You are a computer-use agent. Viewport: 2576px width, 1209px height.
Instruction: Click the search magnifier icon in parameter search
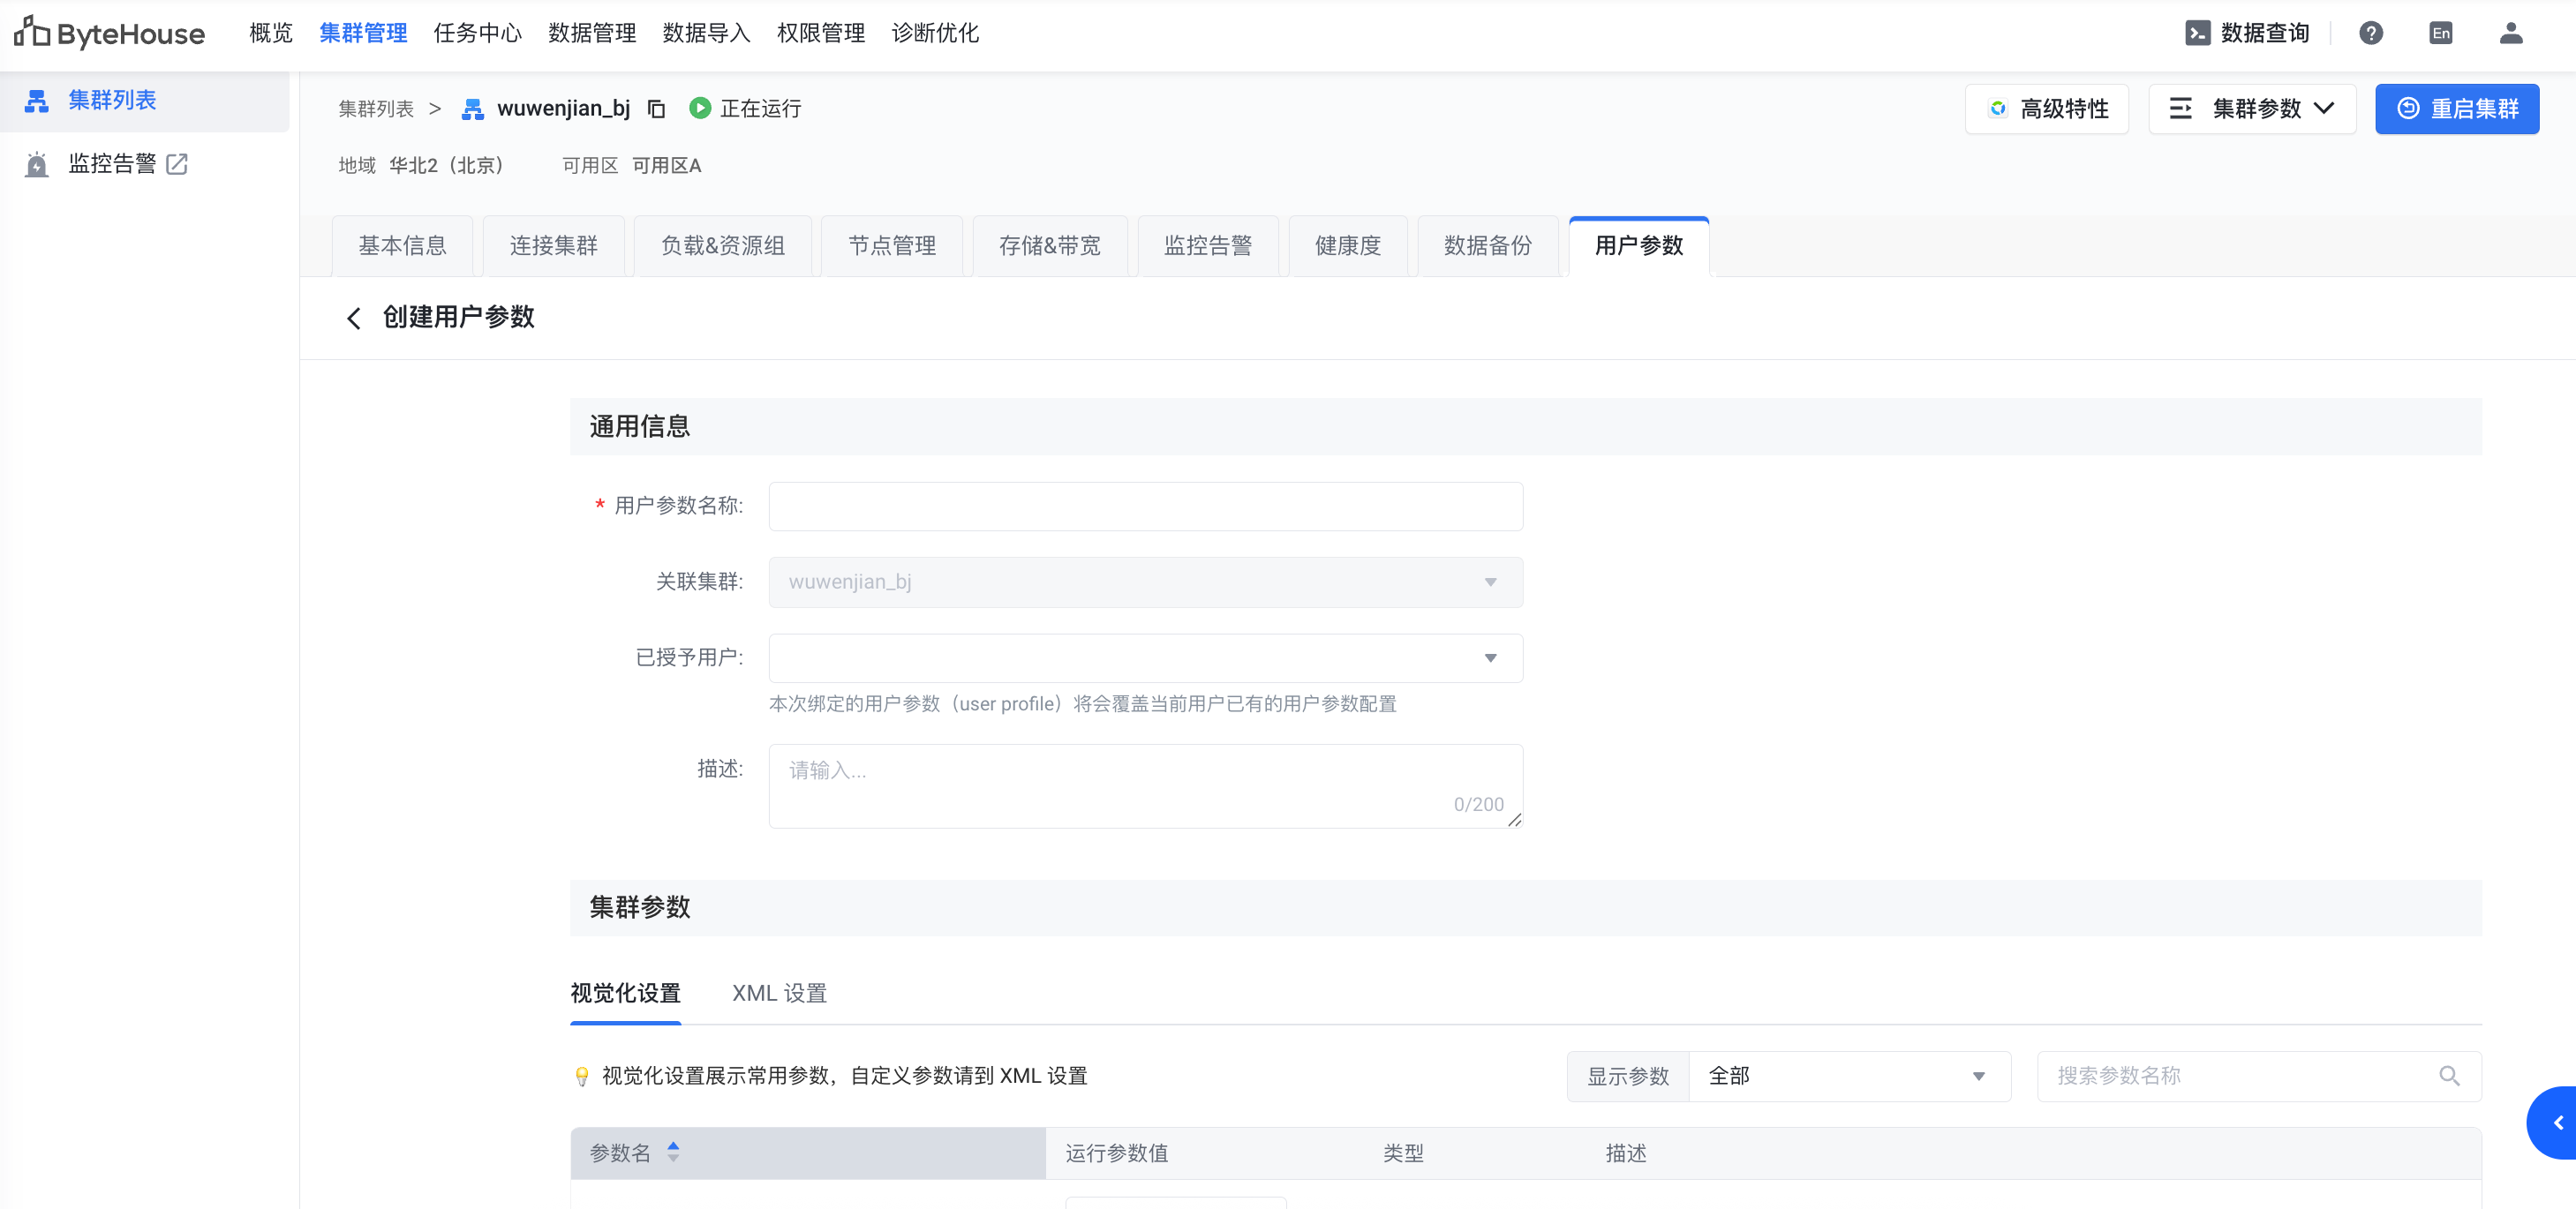[x=2448, y=1076]
